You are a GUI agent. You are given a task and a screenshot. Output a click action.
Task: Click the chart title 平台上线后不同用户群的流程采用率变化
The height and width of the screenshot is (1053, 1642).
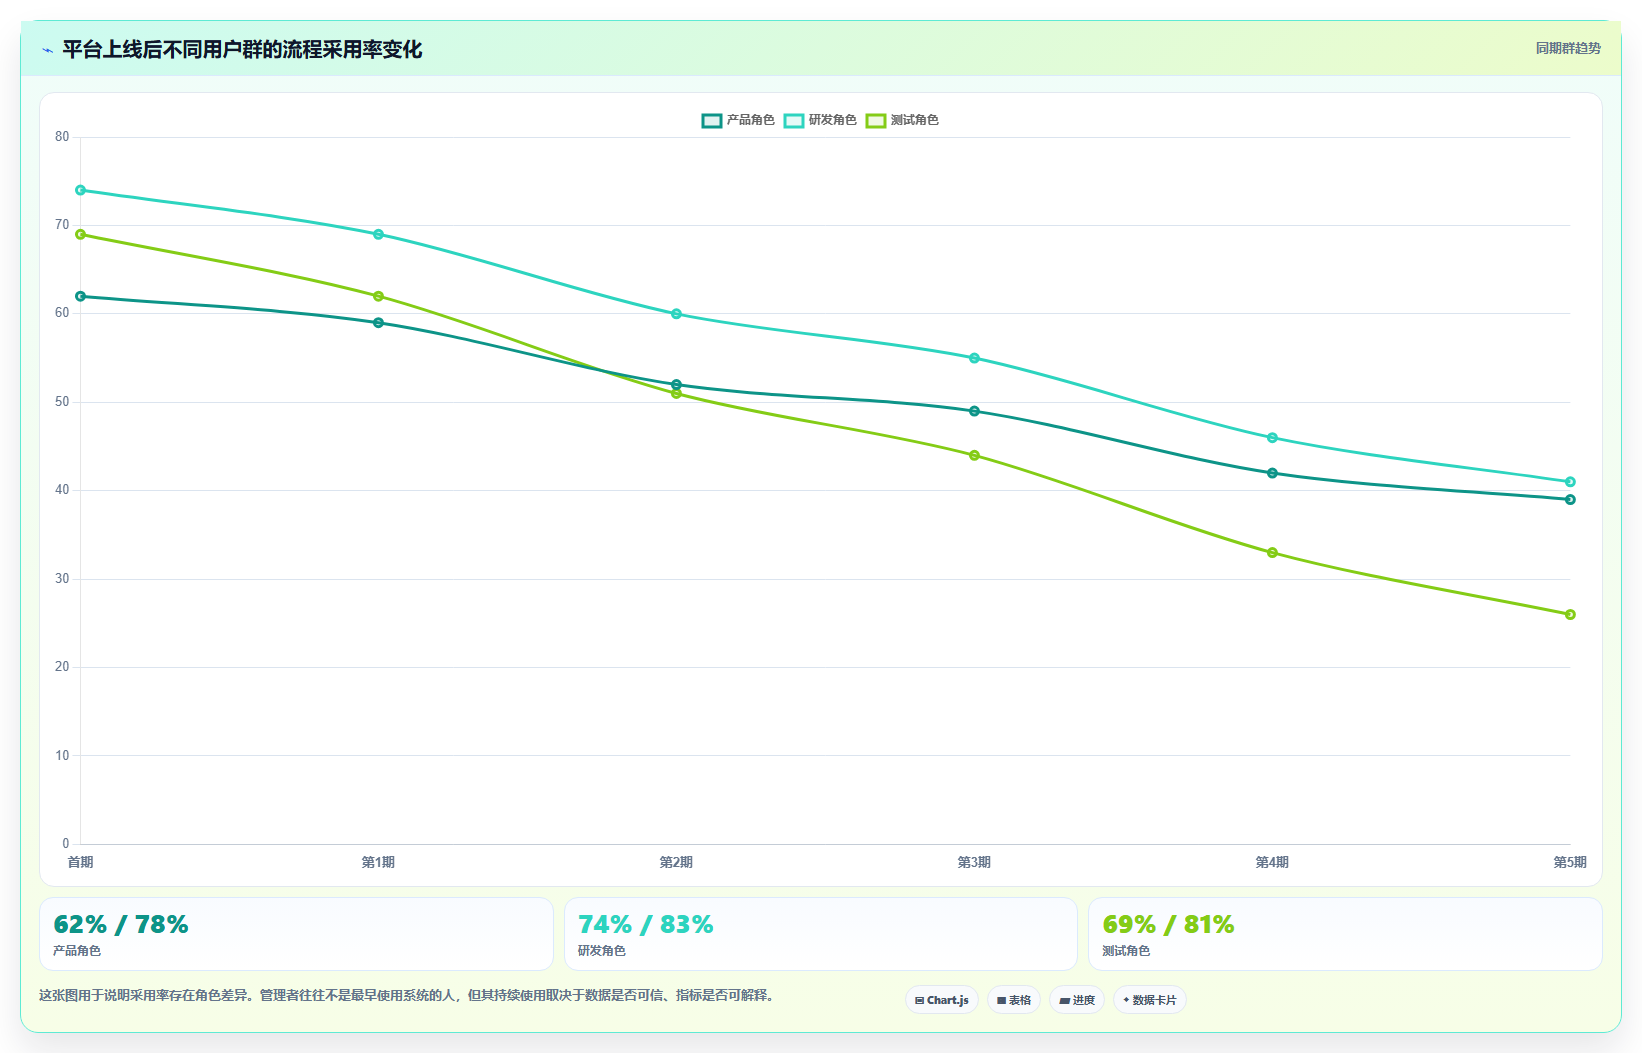(243, 49)
